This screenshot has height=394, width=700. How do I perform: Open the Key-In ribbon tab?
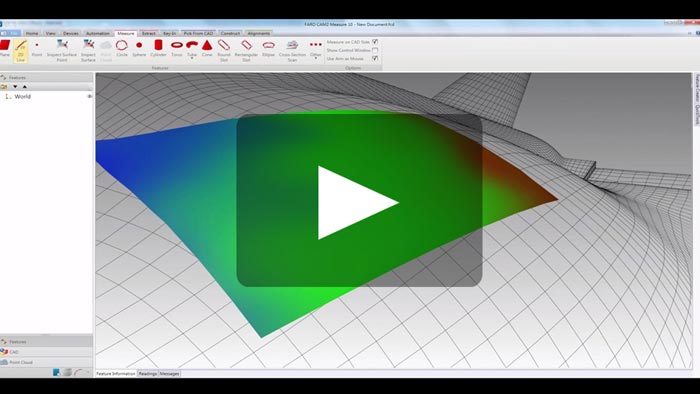[x=169, y=33]
